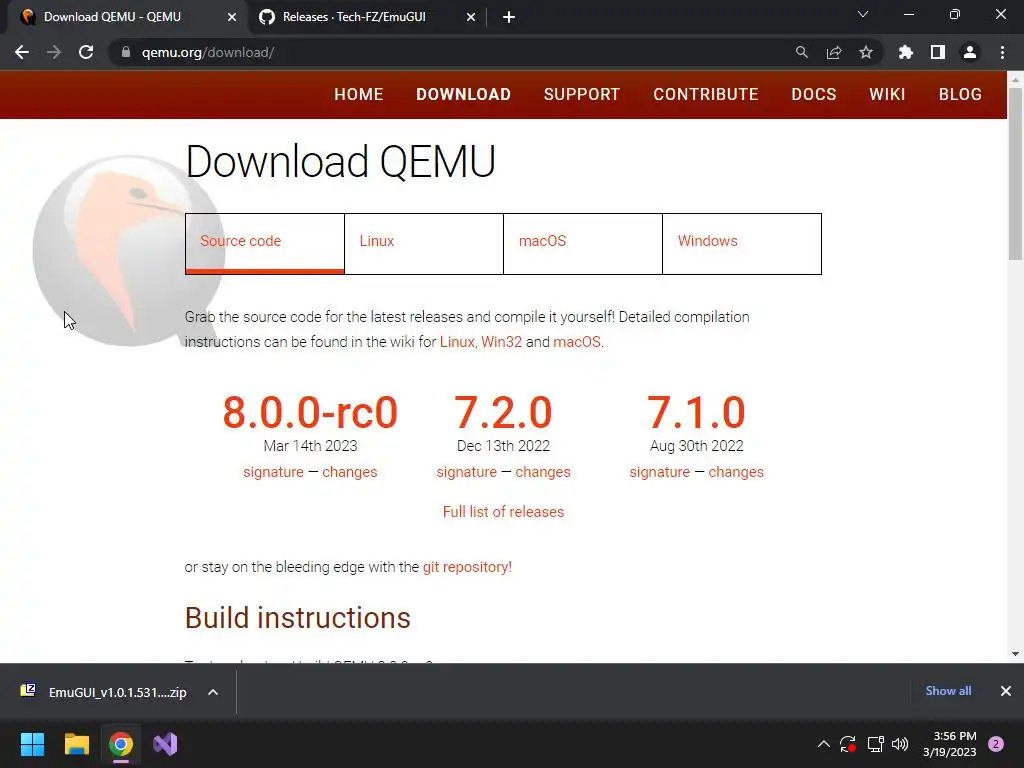Viewport: 1024px width, 768px height.
Task: Open the Win32 wiki compilation link
Action: coord(502,342)
